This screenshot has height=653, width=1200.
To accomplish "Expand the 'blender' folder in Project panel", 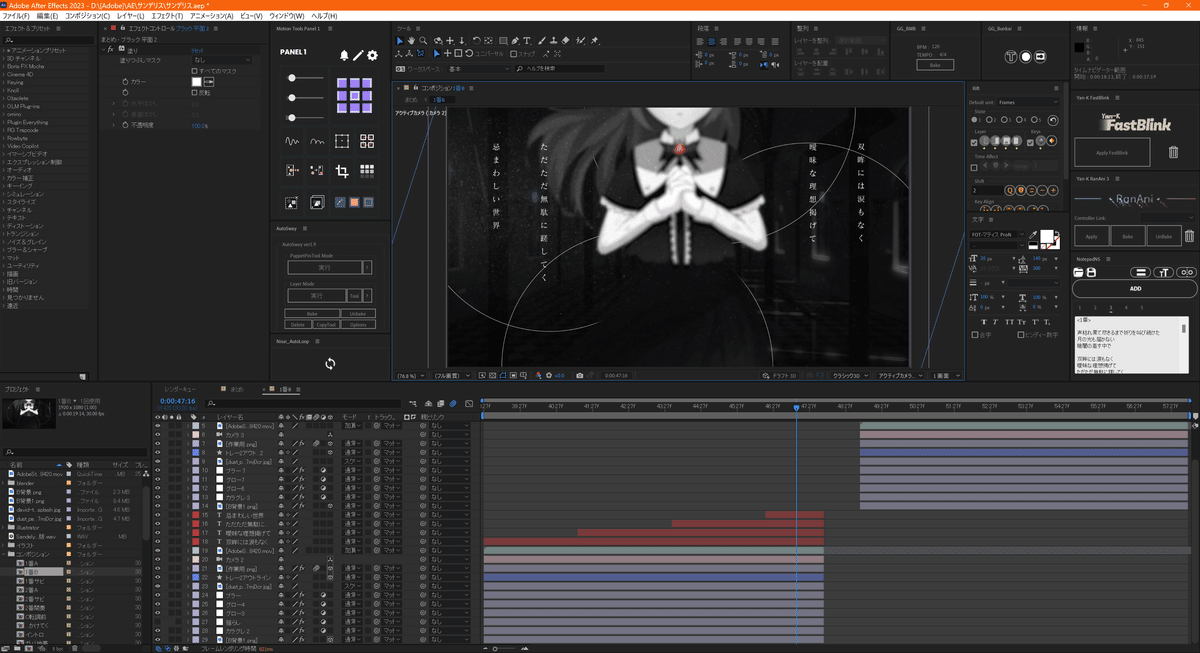I will coord(3,483).
